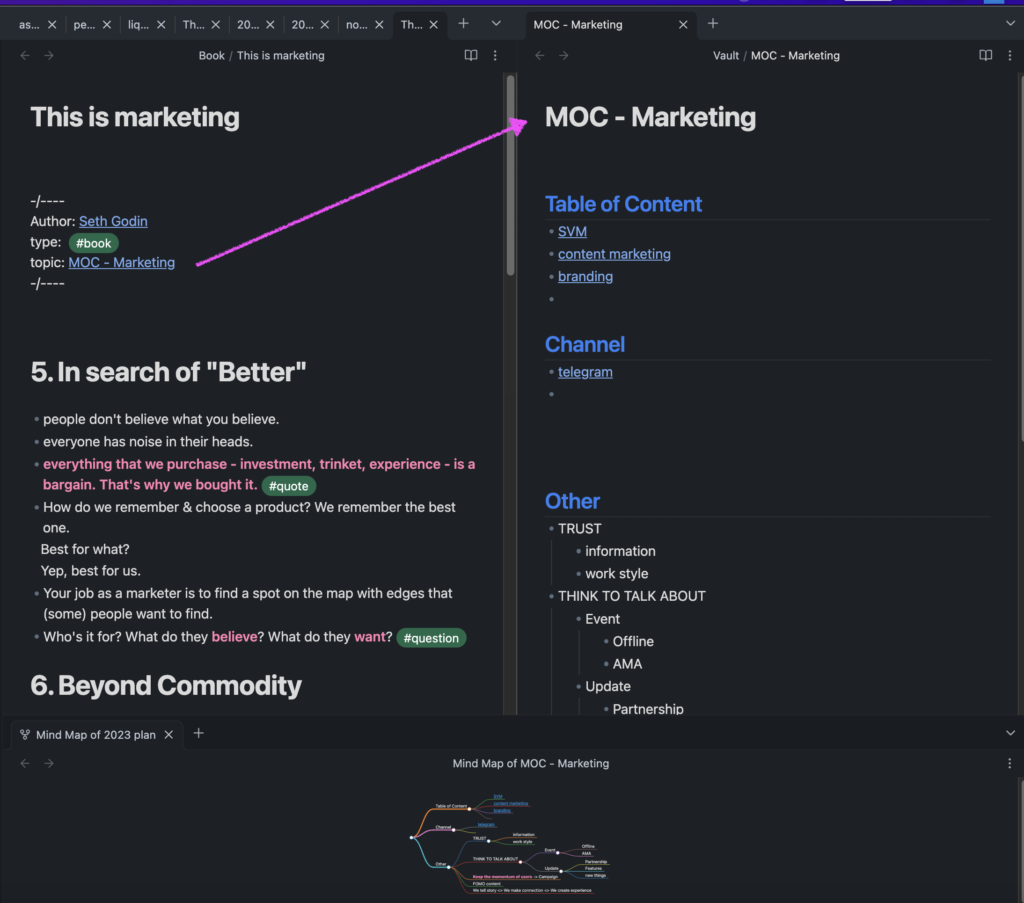
Task: Expand tab list dropdown in left tab group
Action: [496, 24]
